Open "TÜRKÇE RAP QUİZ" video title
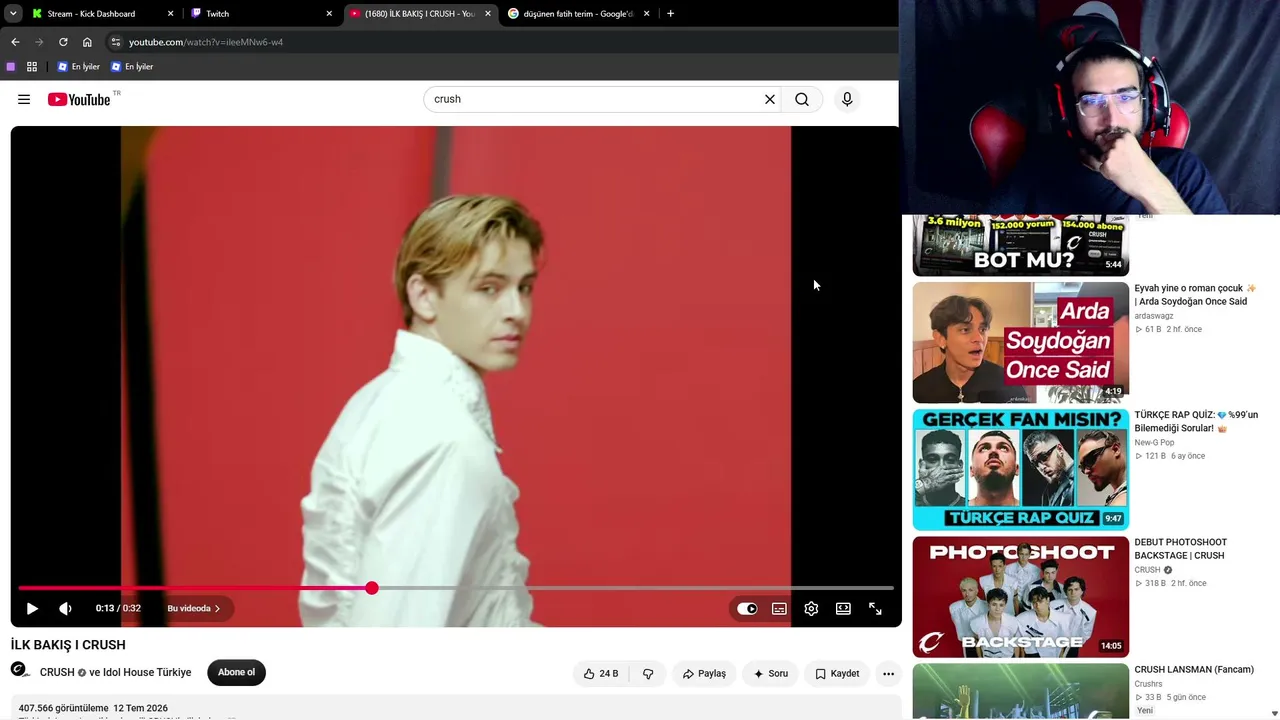 pyautogui.click(x=1196, y=422)
